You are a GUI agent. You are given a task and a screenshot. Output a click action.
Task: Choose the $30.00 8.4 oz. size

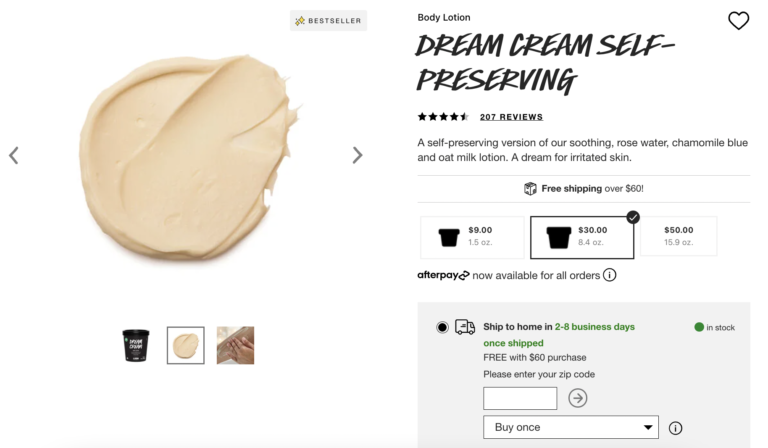coord(582,237)
